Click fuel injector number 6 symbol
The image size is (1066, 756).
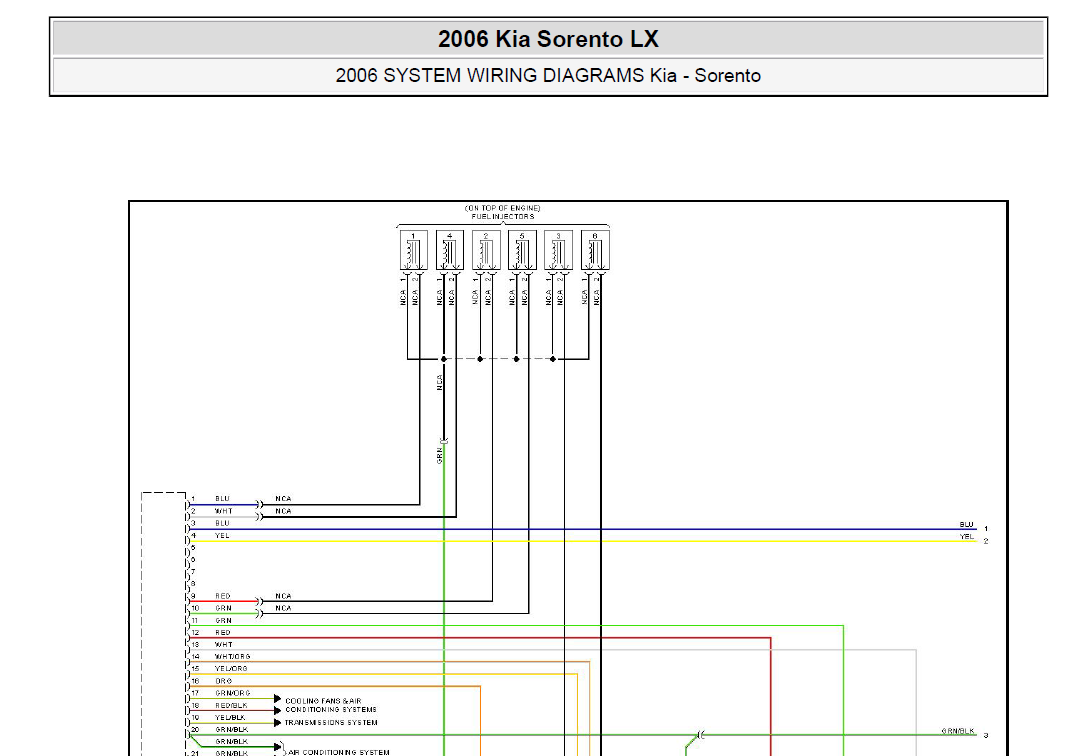[595, 251]
